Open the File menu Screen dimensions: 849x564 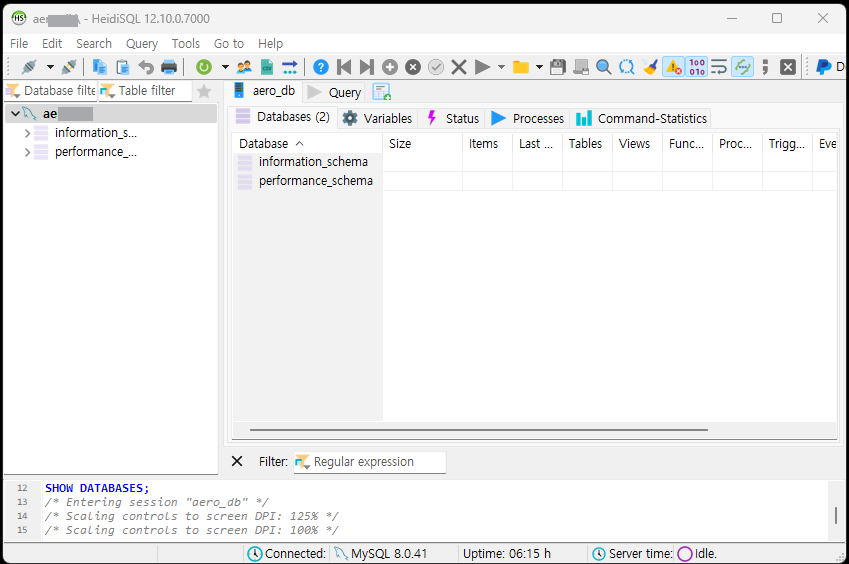(x=19, y=43)
